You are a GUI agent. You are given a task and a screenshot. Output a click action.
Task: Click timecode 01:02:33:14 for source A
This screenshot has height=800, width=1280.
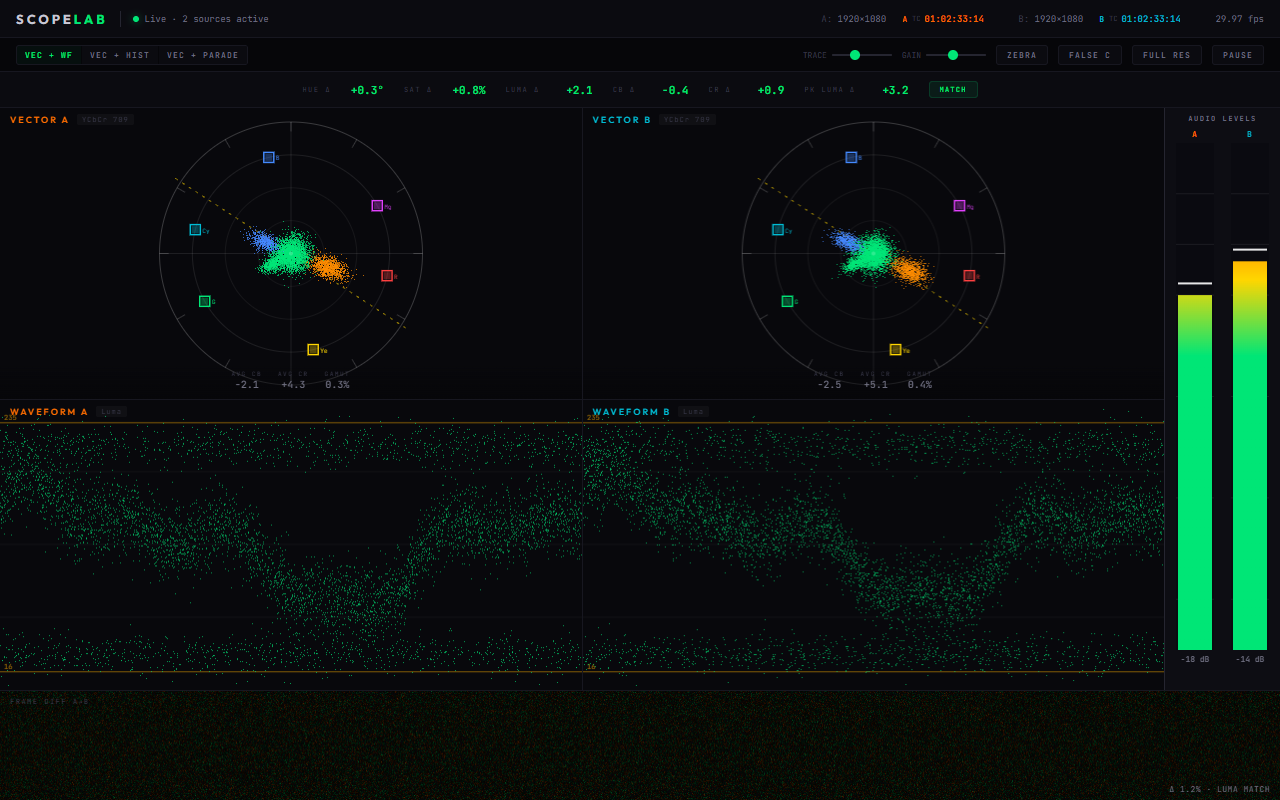[954, 19]
